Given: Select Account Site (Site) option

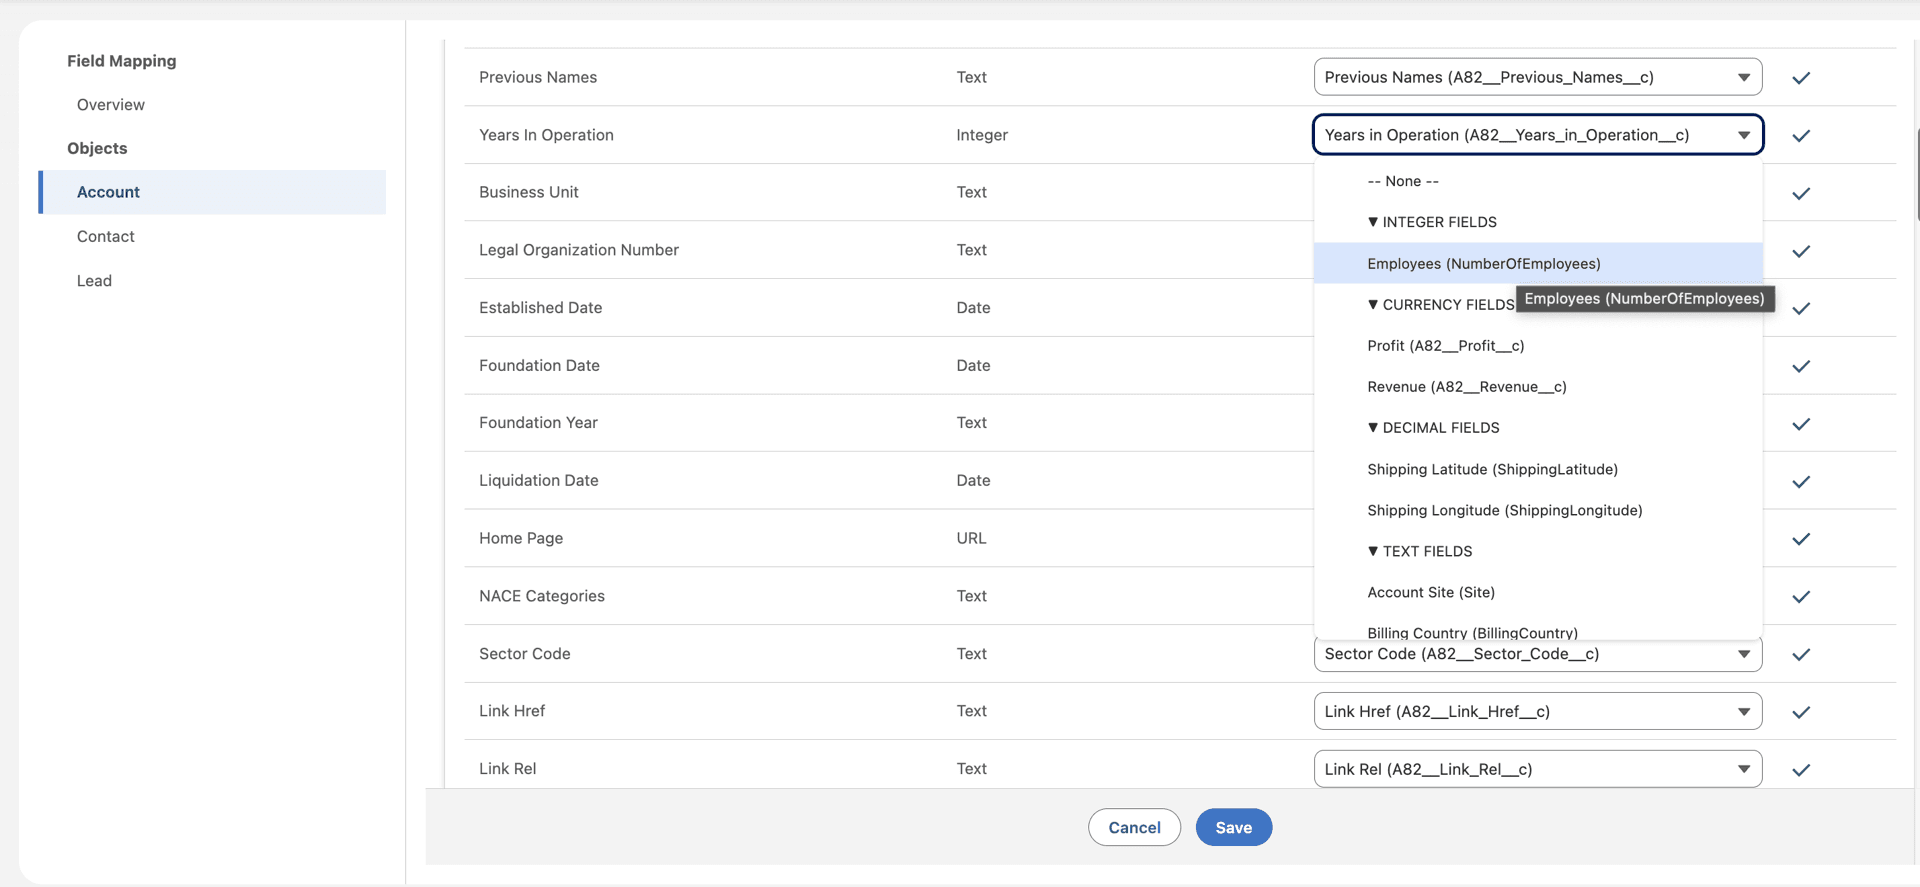Looking at the screenshot, I should tap(1538, 592).
